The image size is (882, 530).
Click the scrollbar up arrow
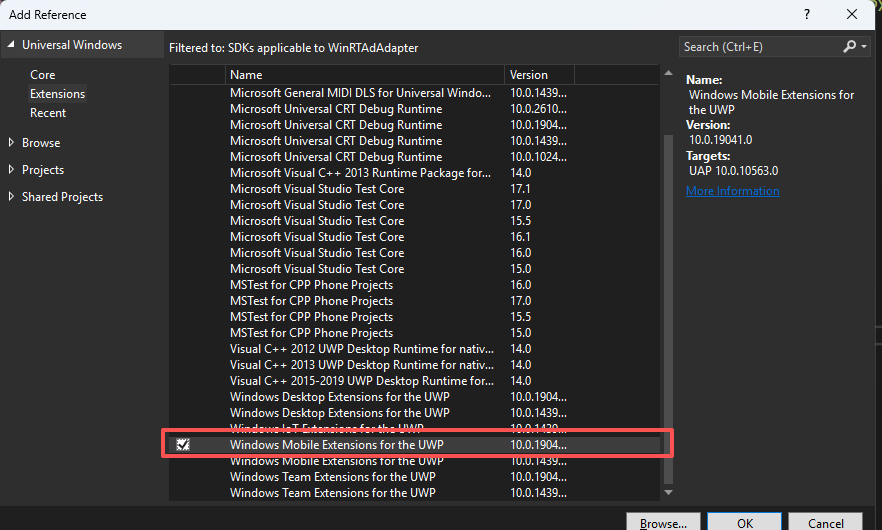(x=668, y=75)
